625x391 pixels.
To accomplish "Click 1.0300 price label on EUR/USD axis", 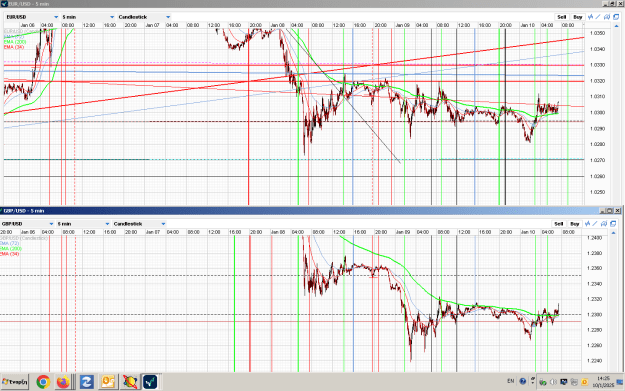I will [x=597, y=112].
